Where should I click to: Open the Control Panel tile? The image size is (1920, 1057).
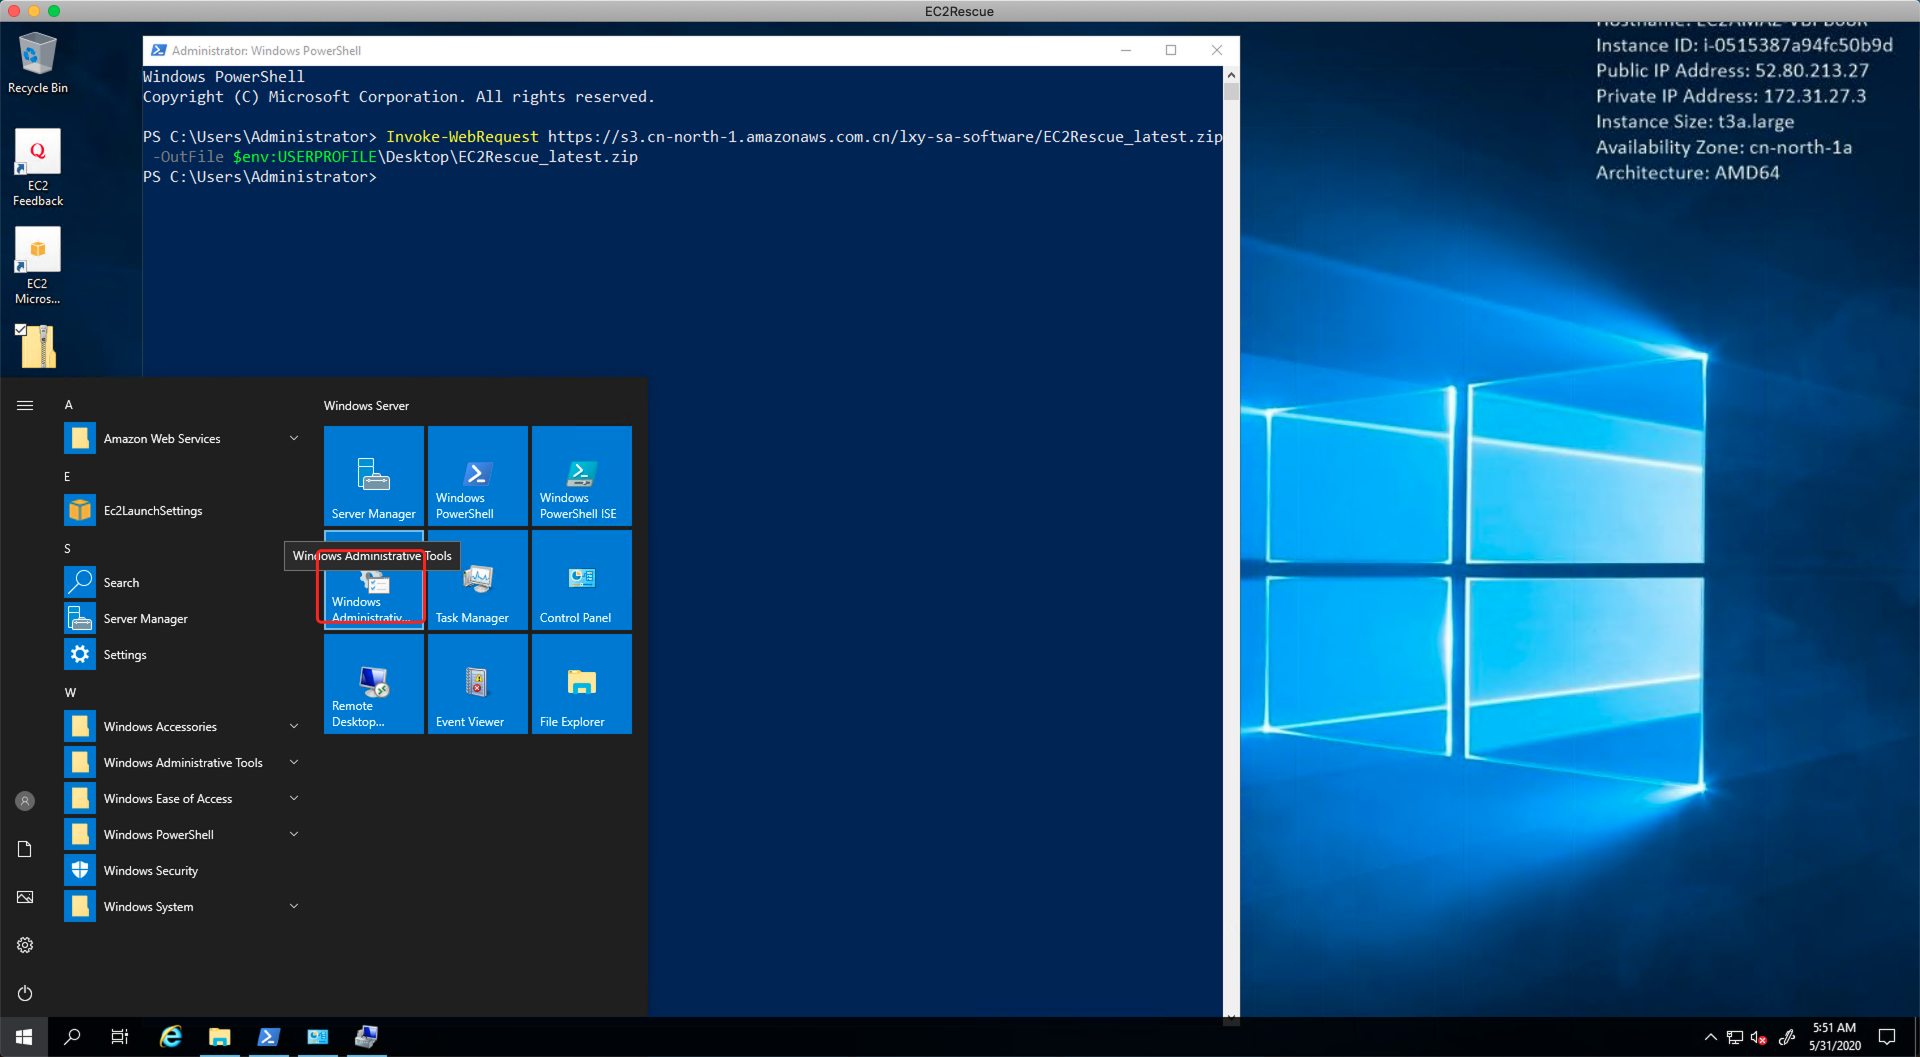click(581, 580)
